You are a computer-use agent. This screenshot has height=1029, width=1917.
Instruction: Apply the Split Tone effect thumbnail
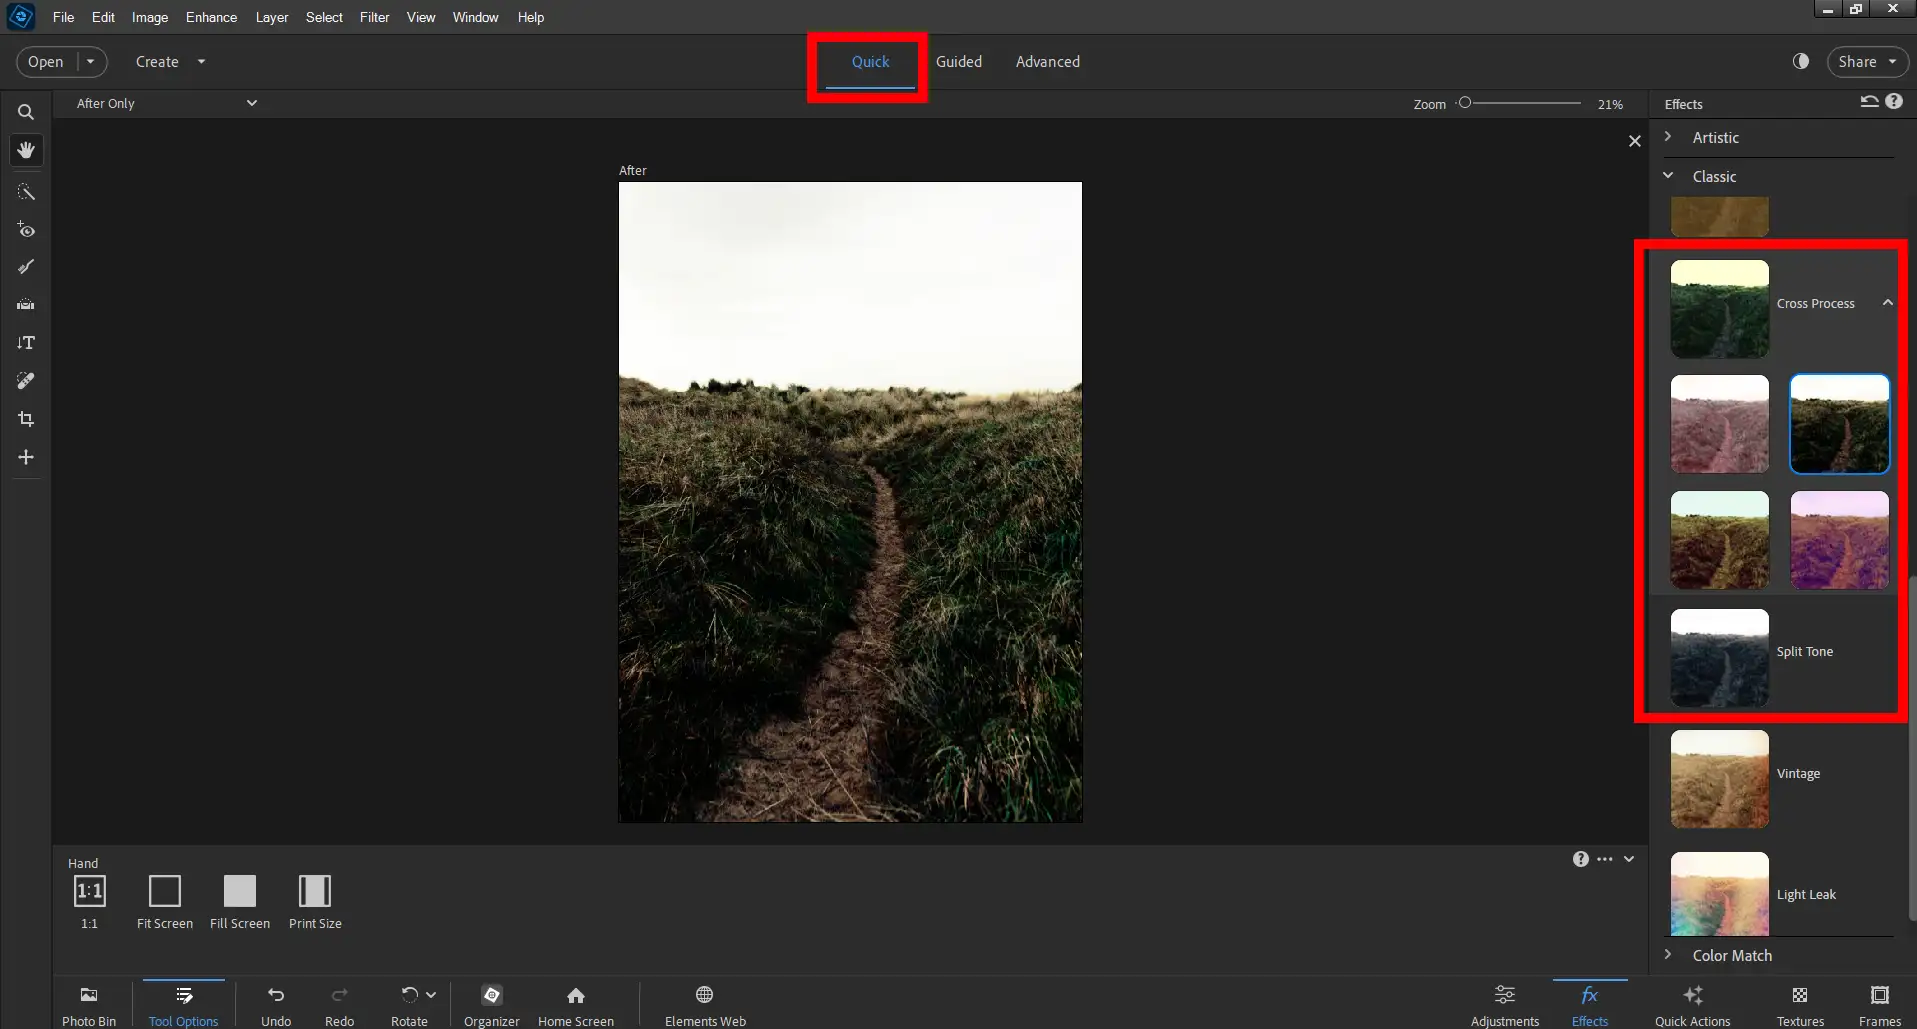point(1720,658)
